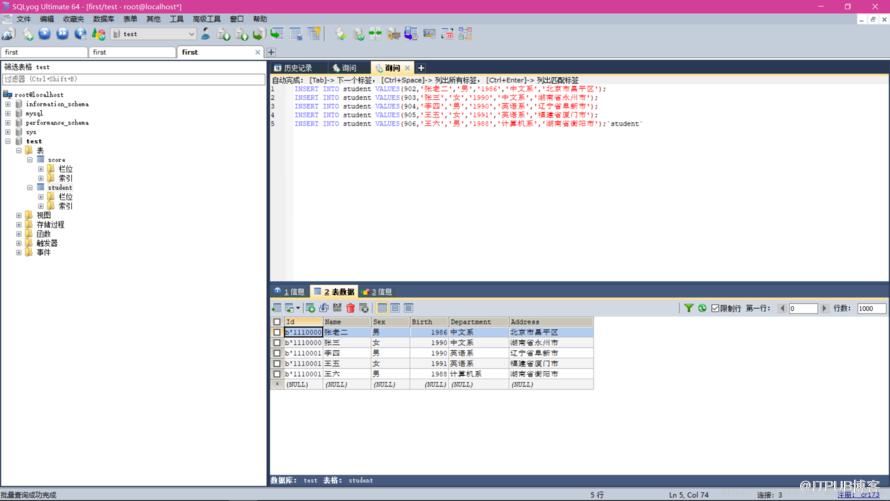890x501 pixels.
Task: Expand the information_schema database node
Action: [x=8, y=104]
